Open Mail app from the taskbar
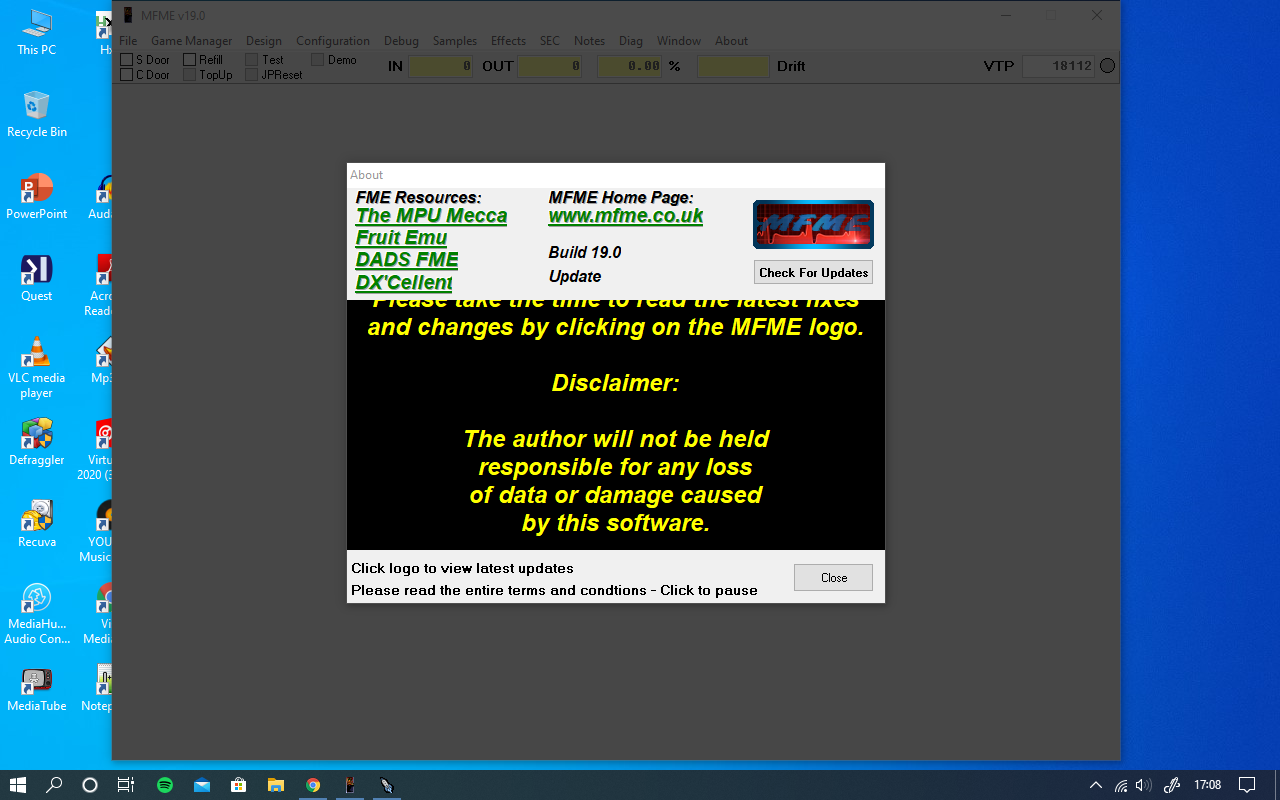1280x800 pixels. click(202, 785)
